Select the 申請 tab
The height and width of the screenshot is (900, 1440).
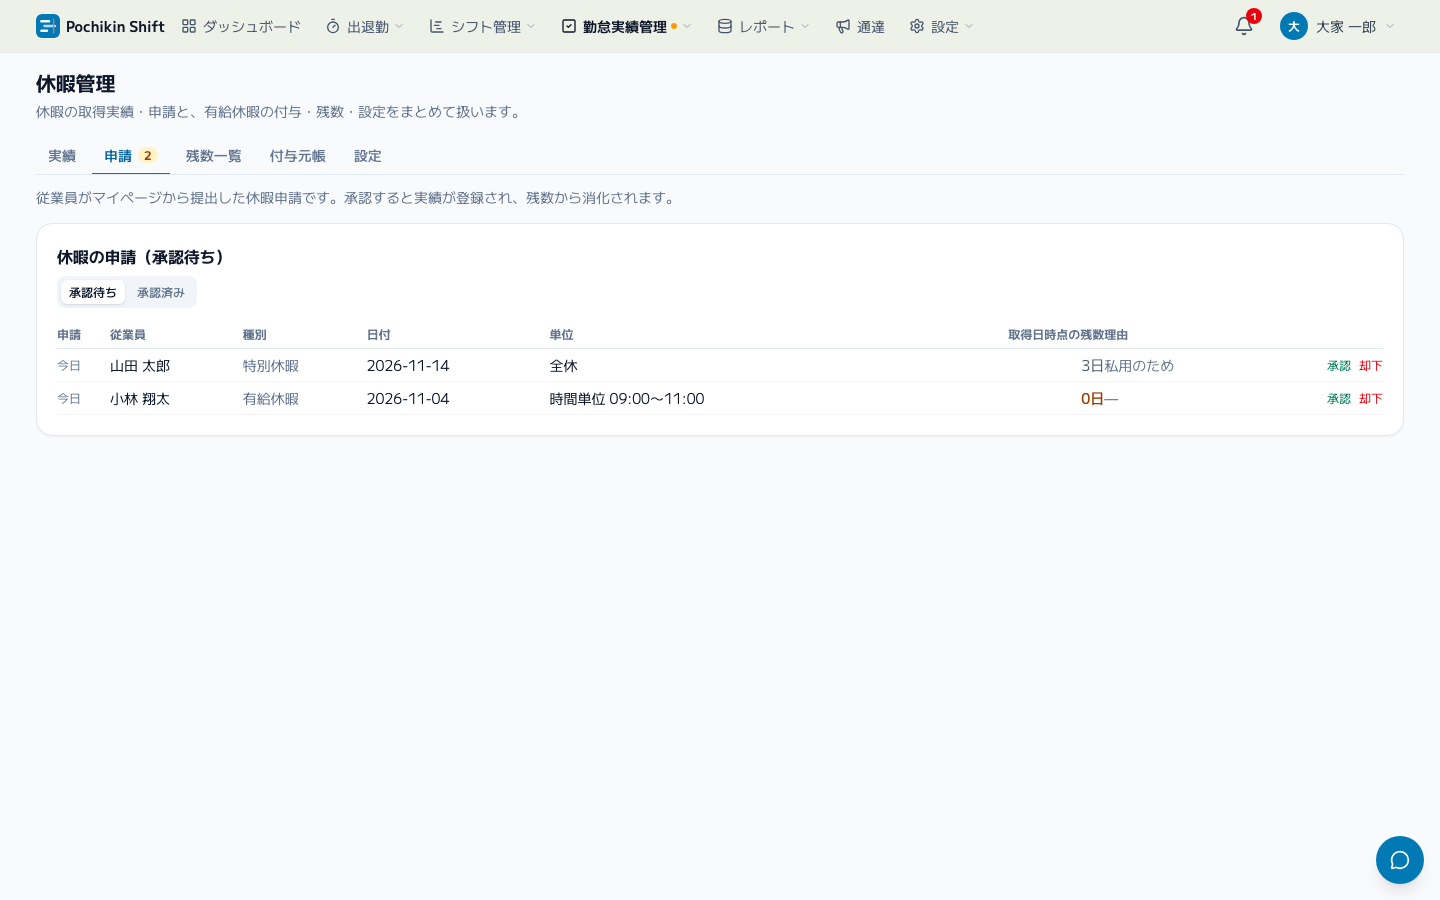131,156
